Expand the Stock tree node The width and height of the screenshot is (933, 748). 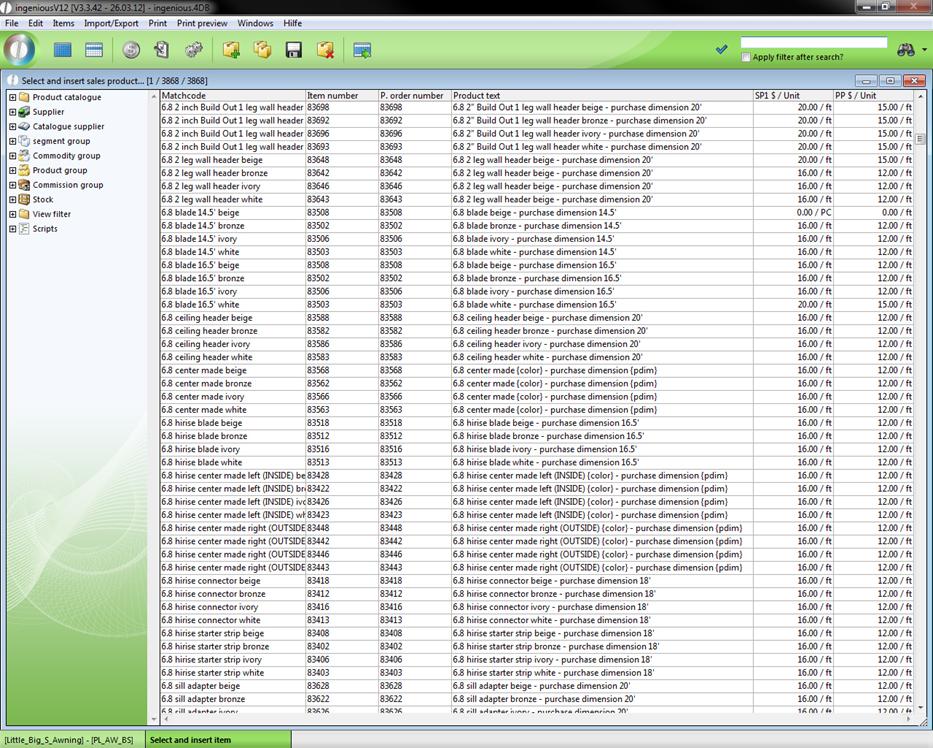click(12, 200)
